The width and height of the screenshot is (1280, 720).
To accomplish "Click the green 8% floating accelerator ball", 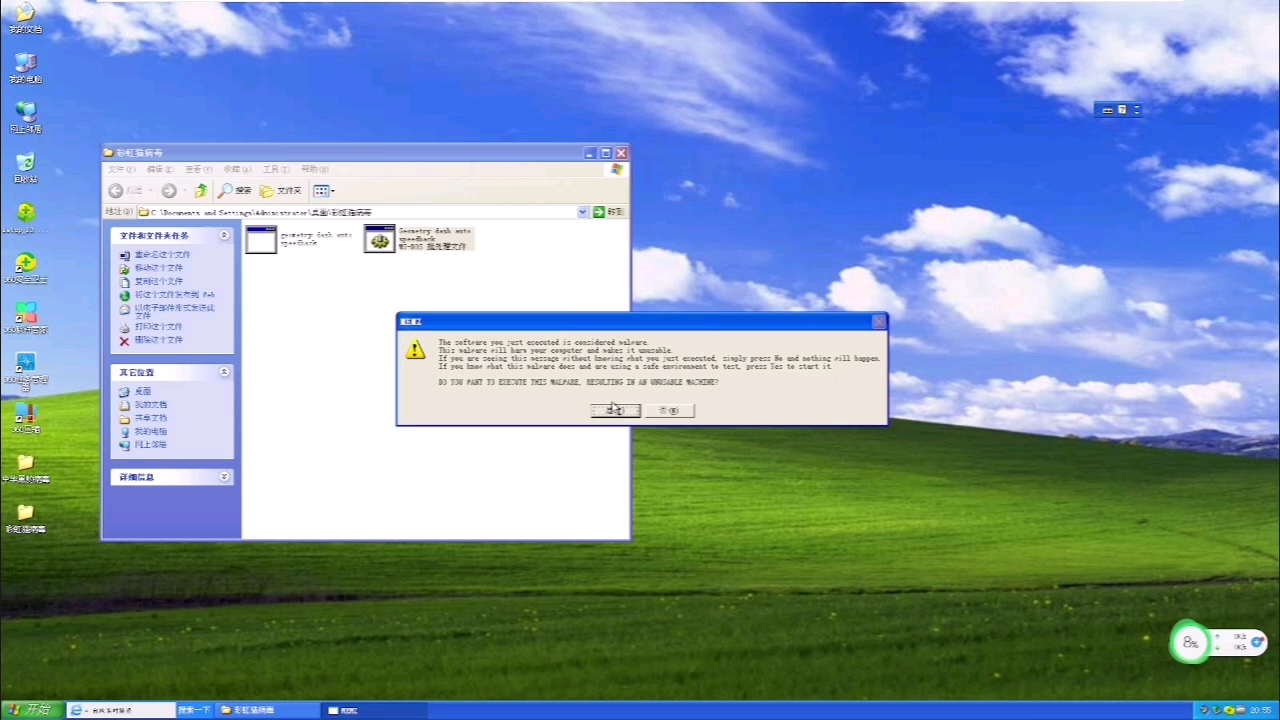I will pos(1190,643).
